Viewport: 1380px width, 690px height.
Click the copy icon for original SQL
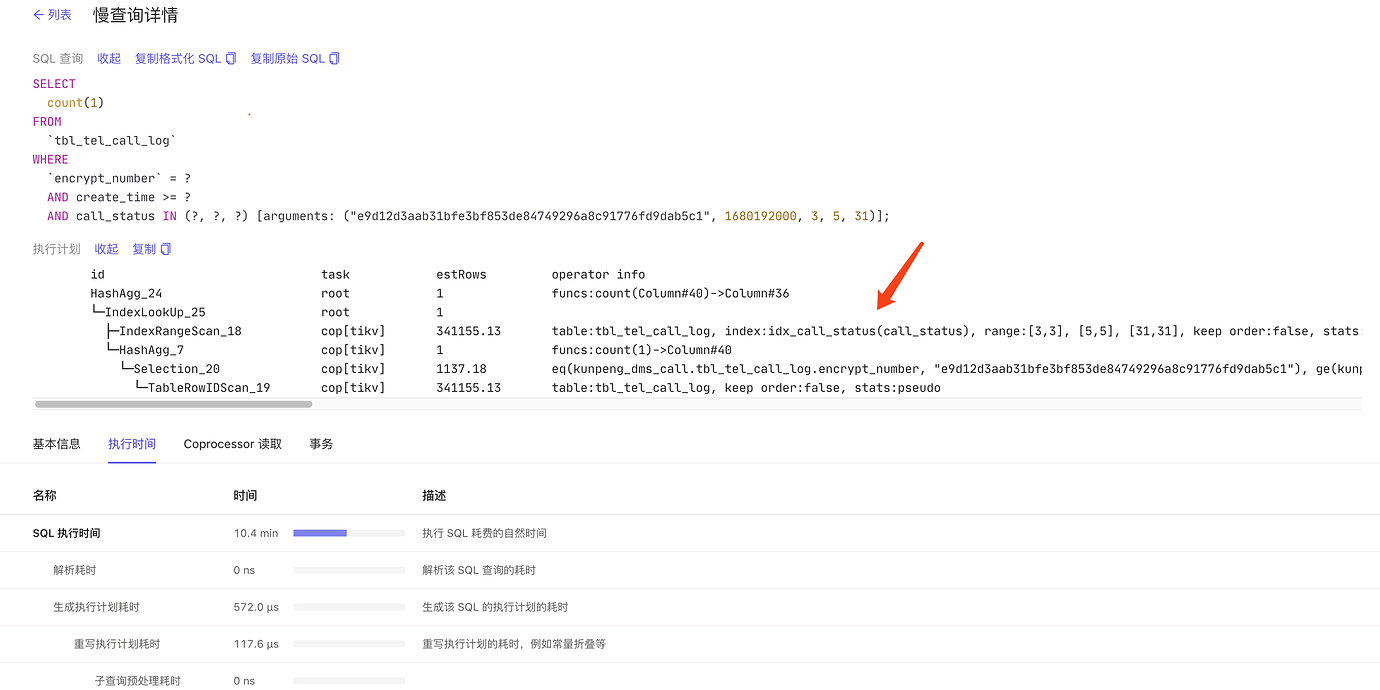coord(335,59)
